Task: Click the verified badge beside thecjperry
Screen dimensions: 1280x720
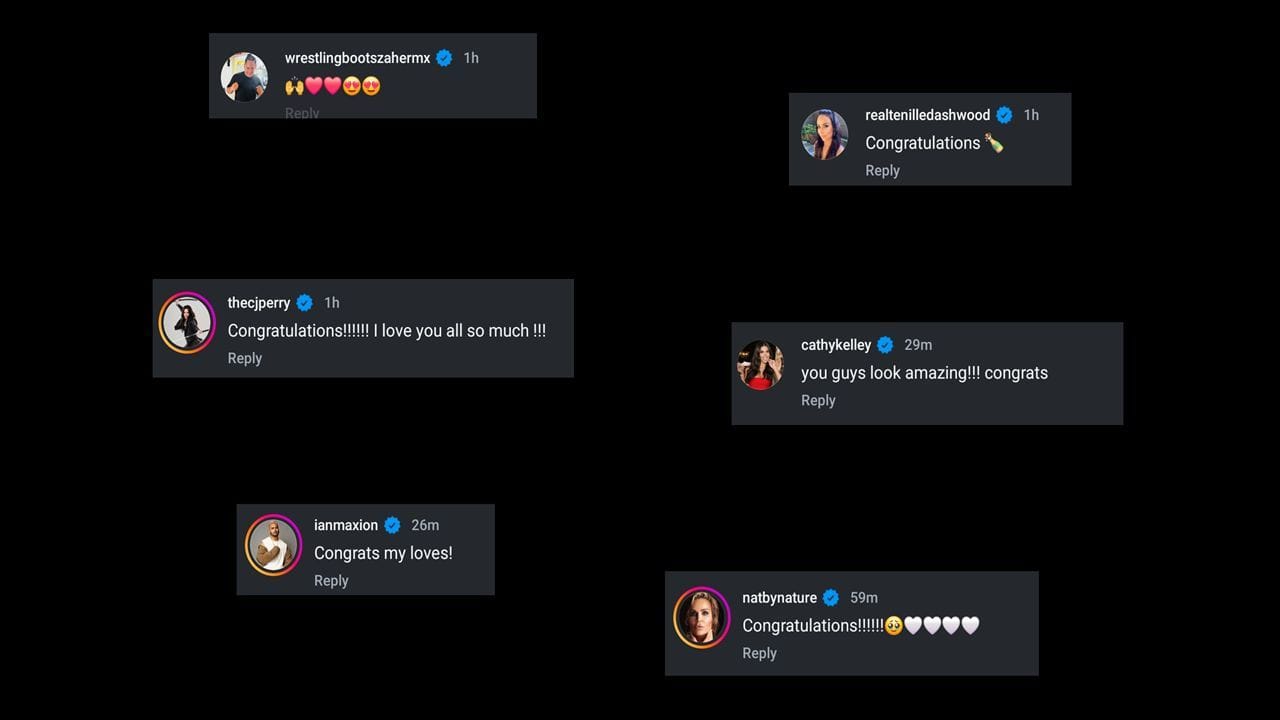Action: click(304, 302)
